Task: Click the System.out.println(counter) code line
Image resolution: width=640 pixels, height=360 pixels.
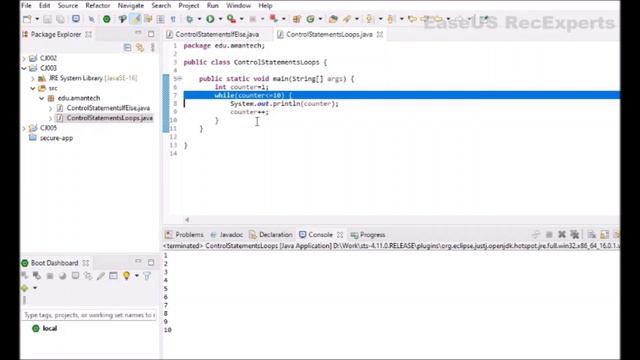Action: [284, 104]
